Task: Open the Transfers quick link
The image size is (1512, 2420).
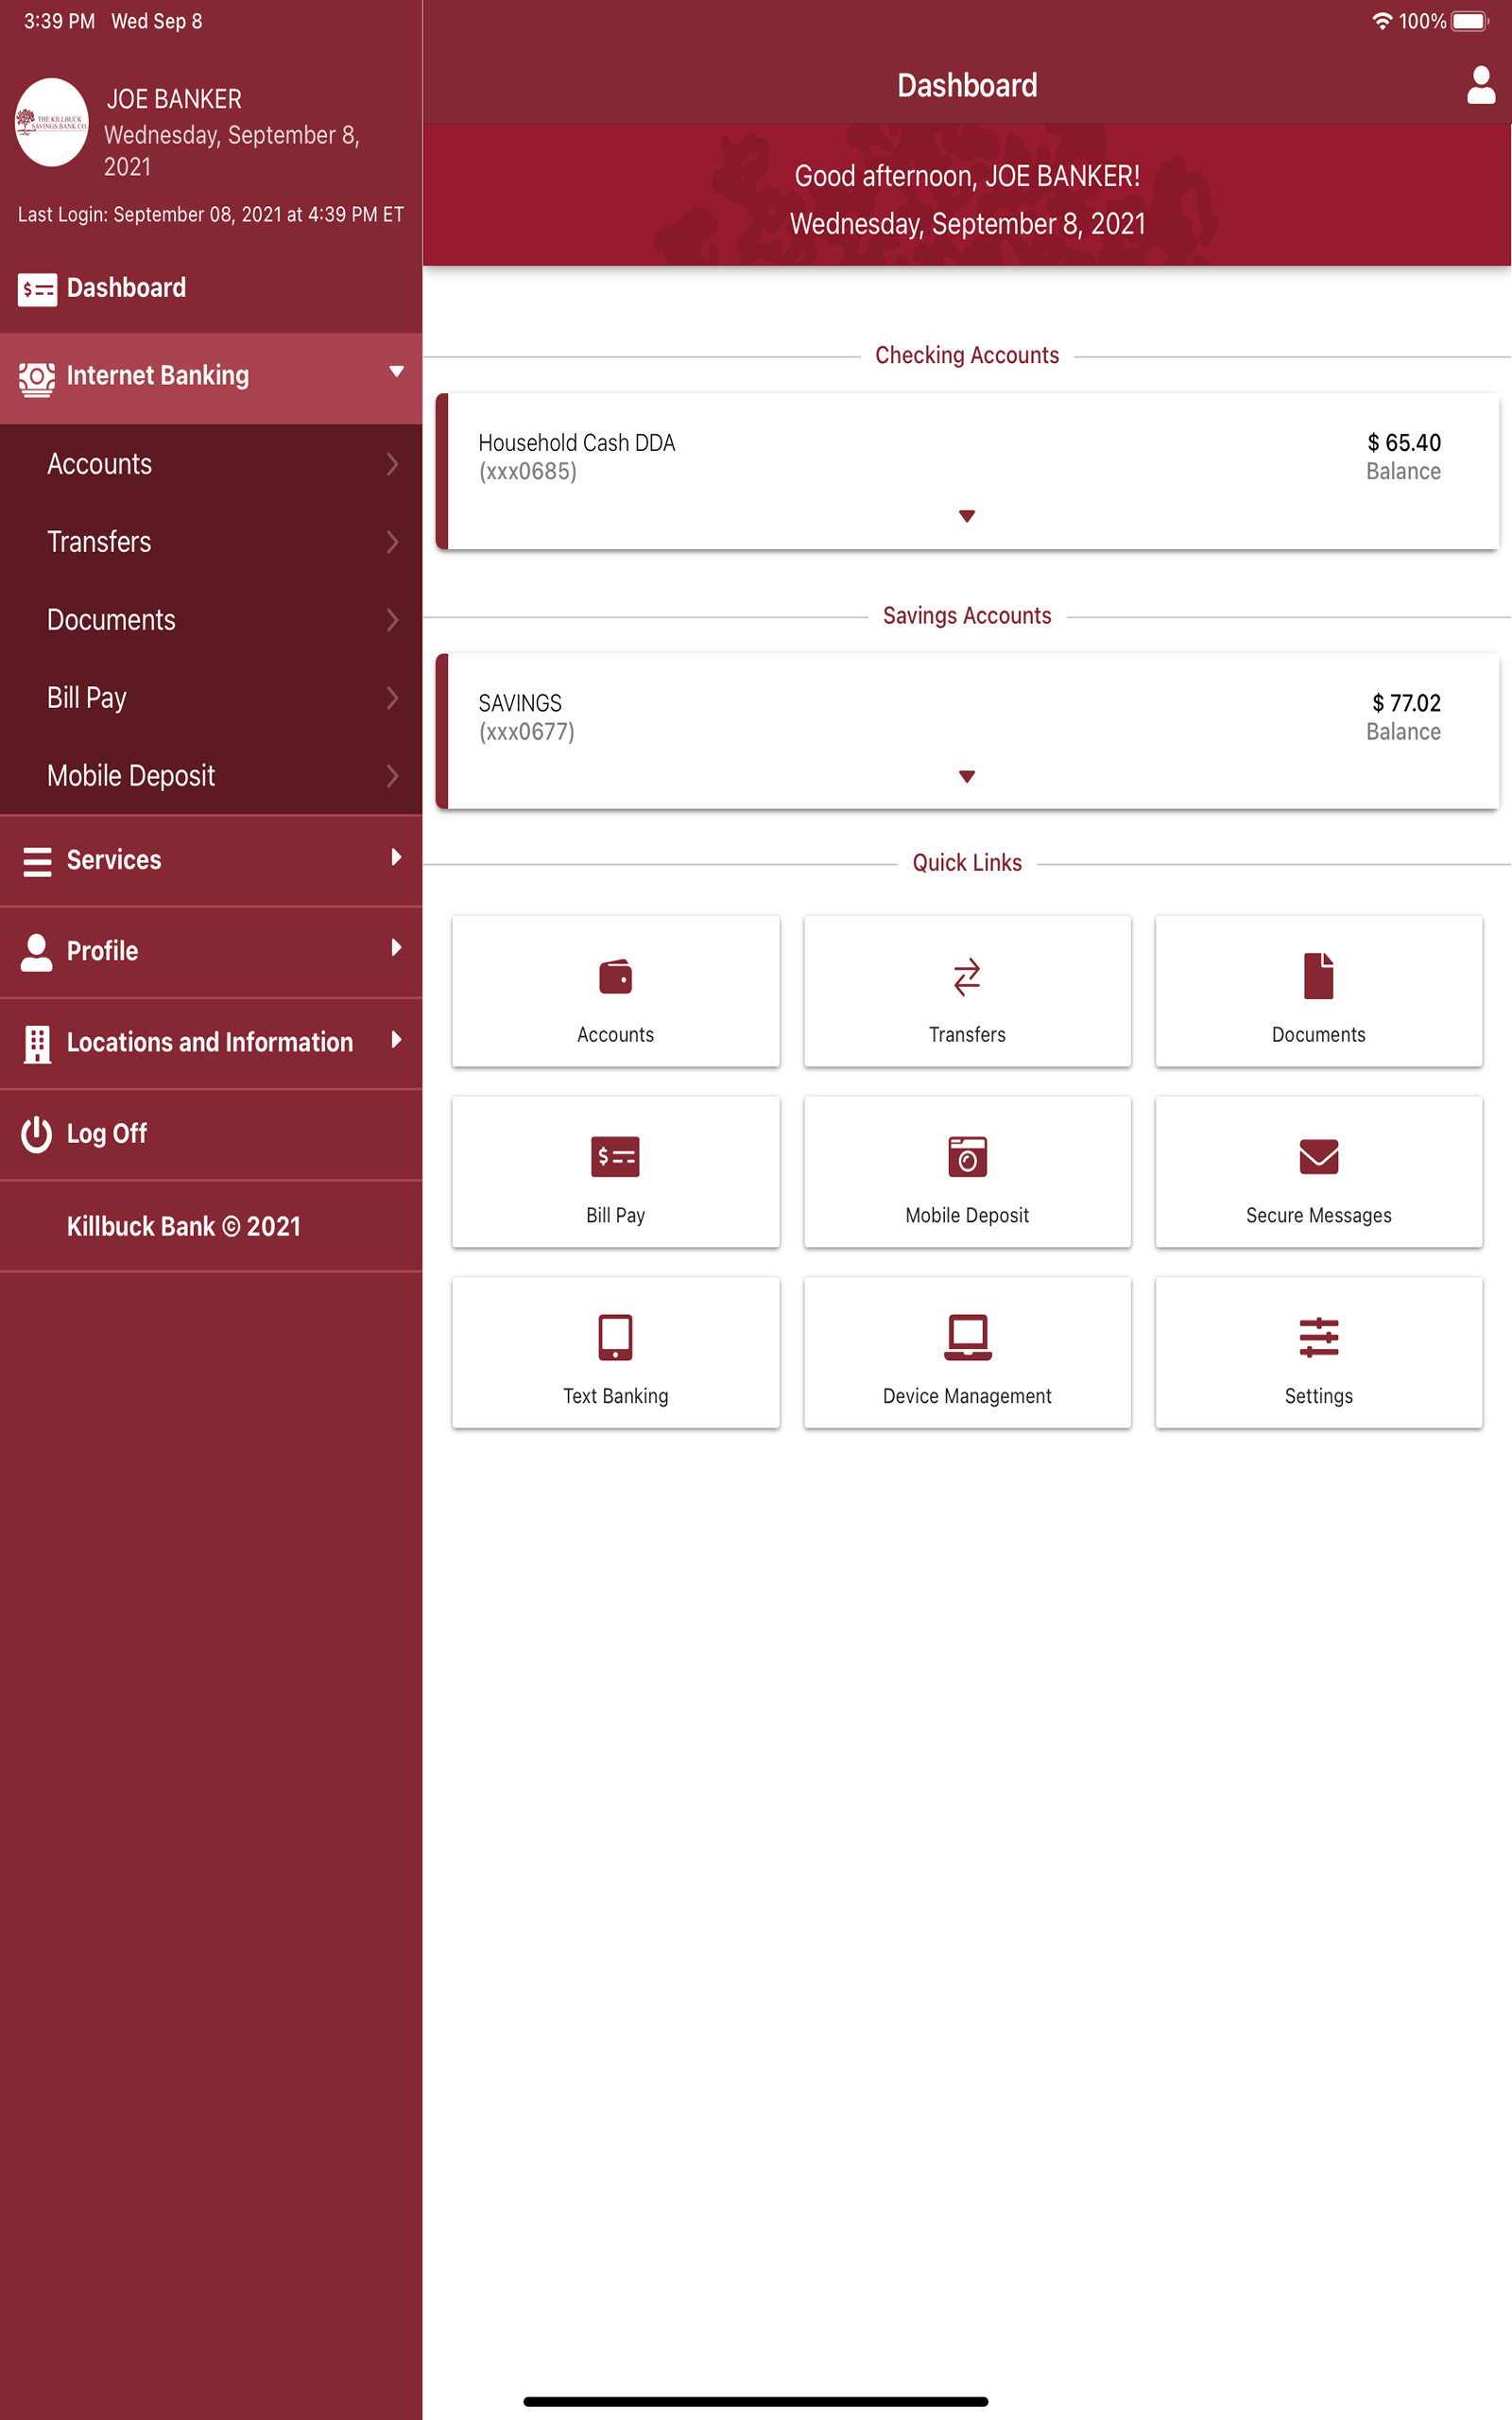Action: point(966,990)
